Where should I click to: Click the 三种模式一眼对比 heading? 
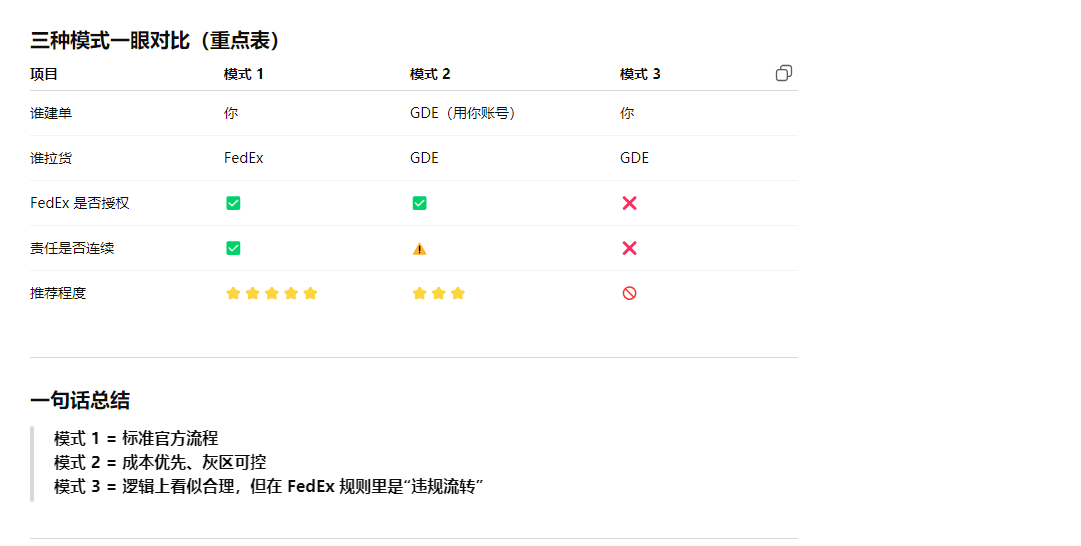(x=155, y=41)
